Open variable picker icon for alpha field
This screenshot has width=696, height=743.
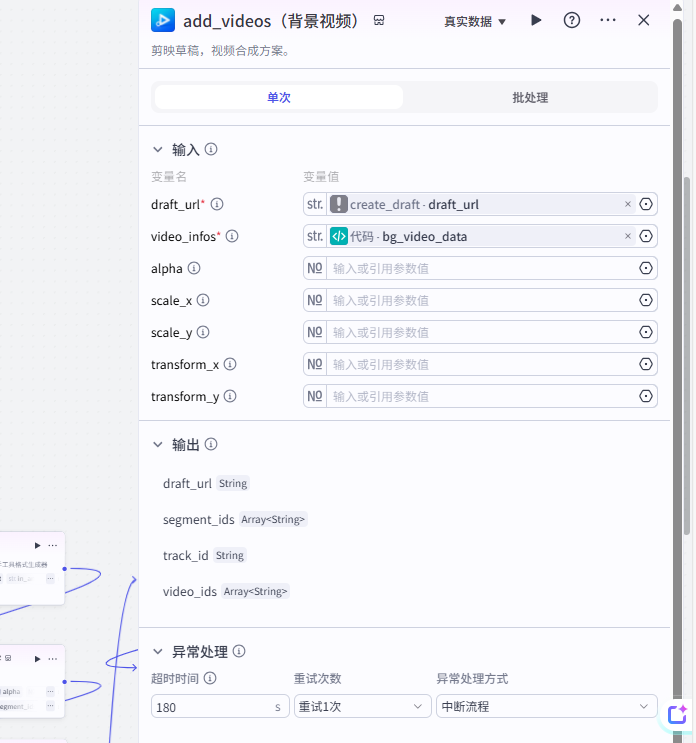(x=646, y=268)
